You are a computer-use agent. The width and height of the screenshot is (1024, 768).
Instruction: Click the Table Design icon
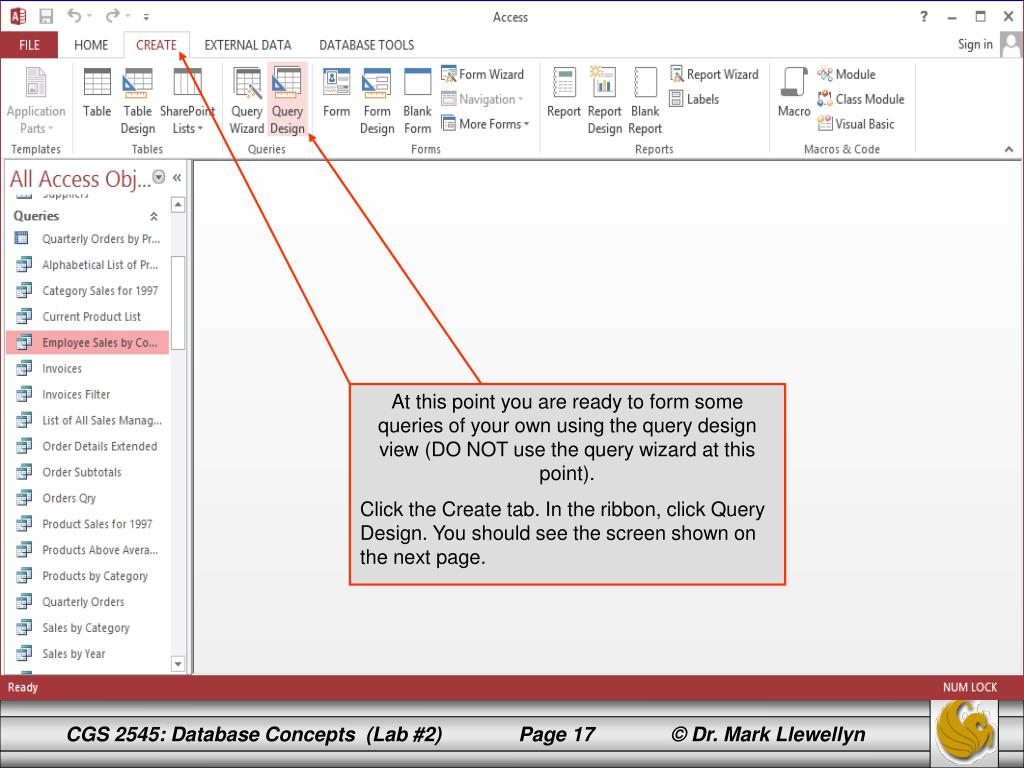pos(138,101)
